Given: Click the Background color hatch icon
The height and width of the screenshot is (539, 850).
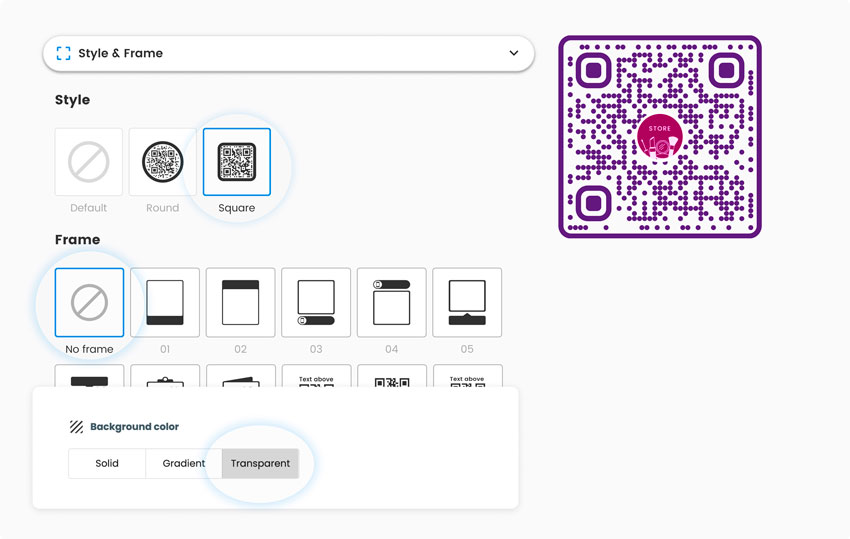Looking at the screenshot, I should point(76,427).
